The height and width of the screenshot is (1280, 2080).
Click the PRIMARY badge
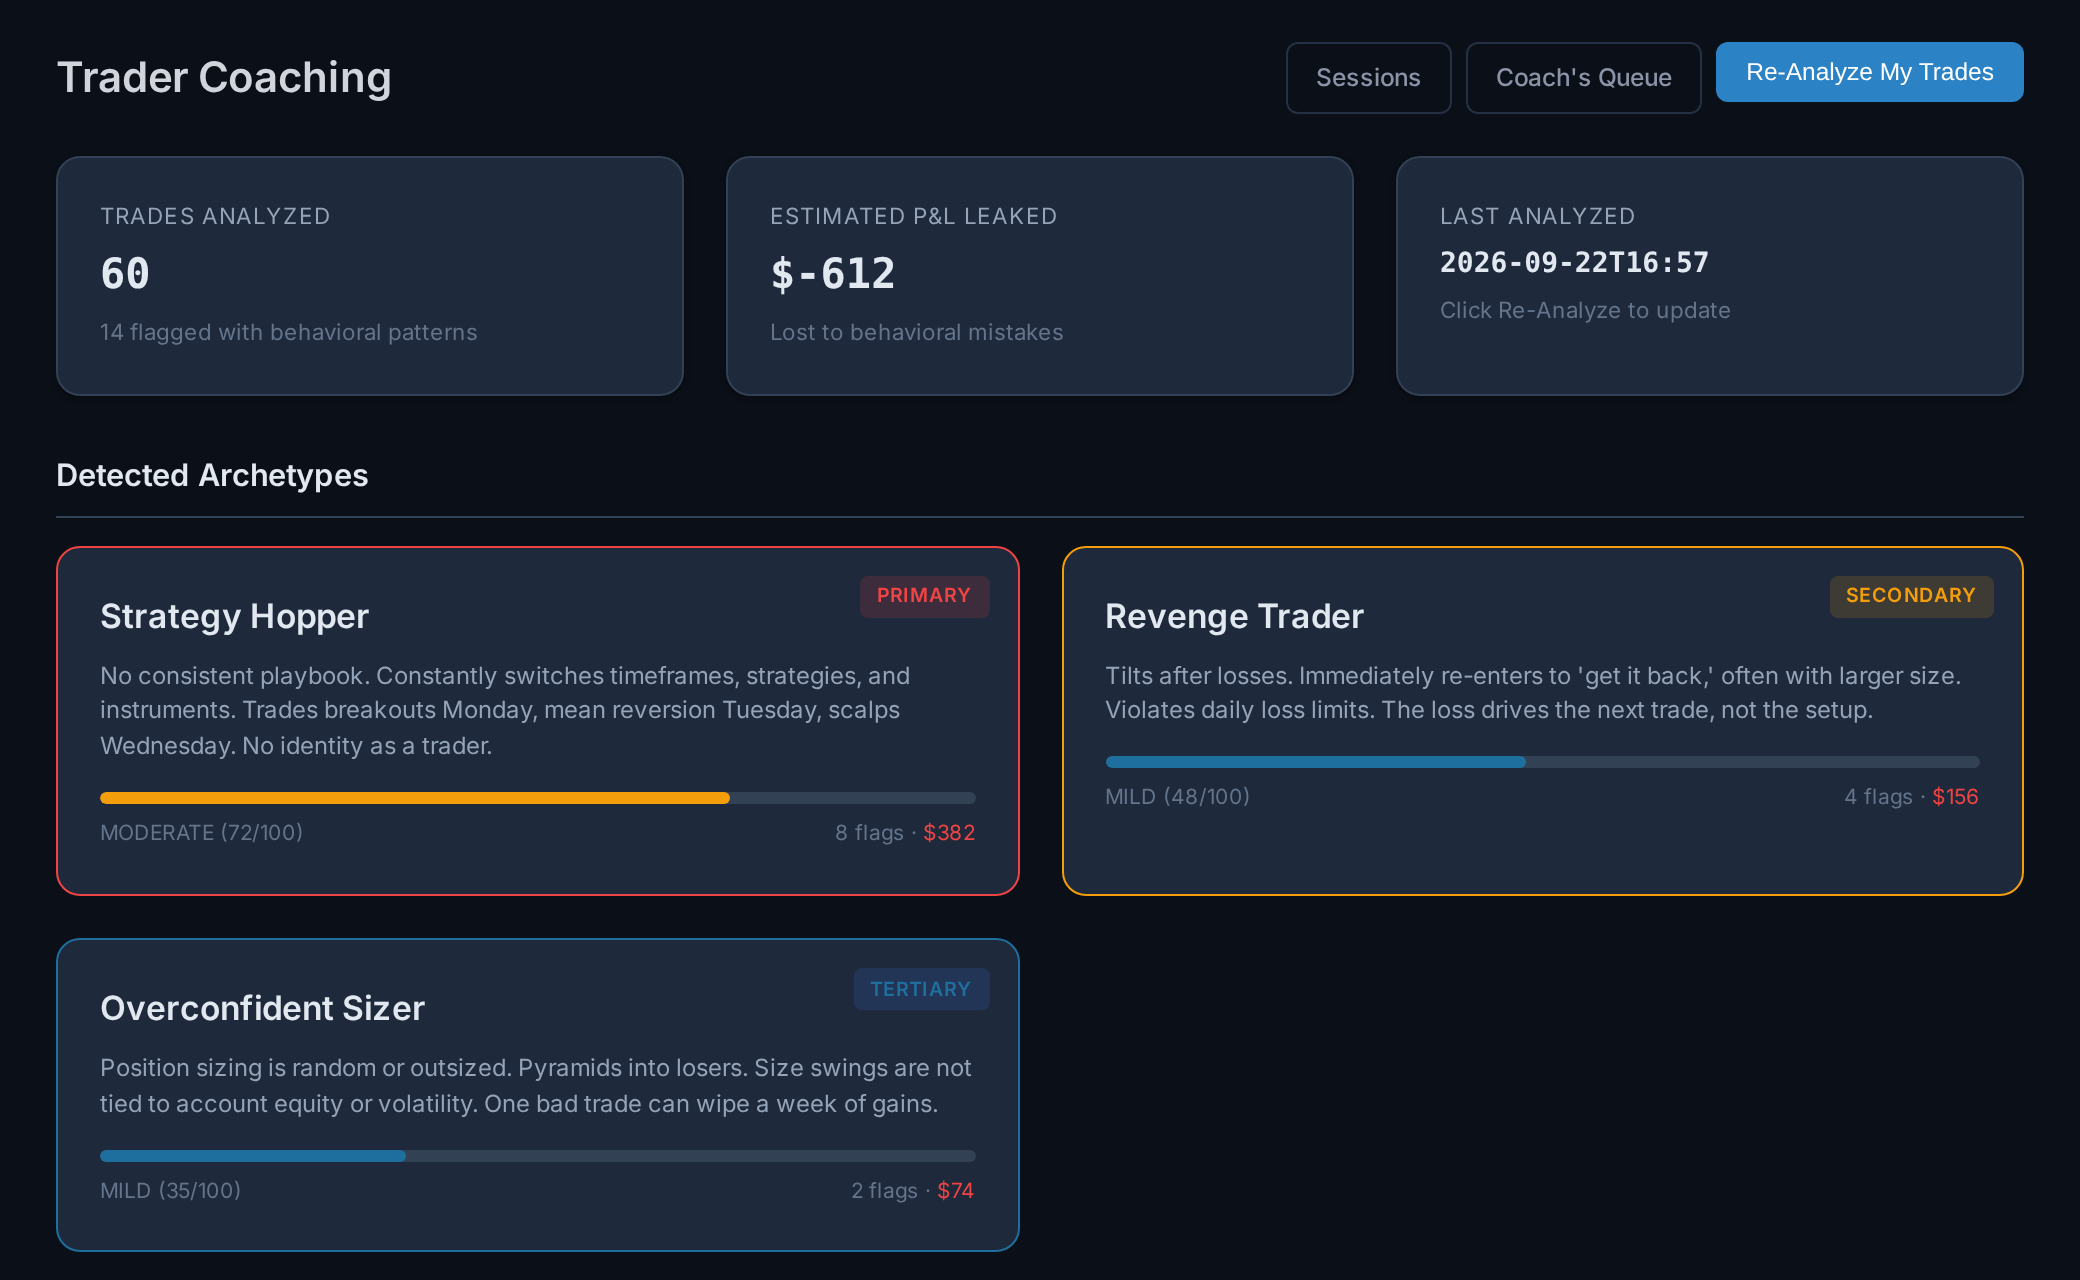pyautogui.click(x=924, y=596)
